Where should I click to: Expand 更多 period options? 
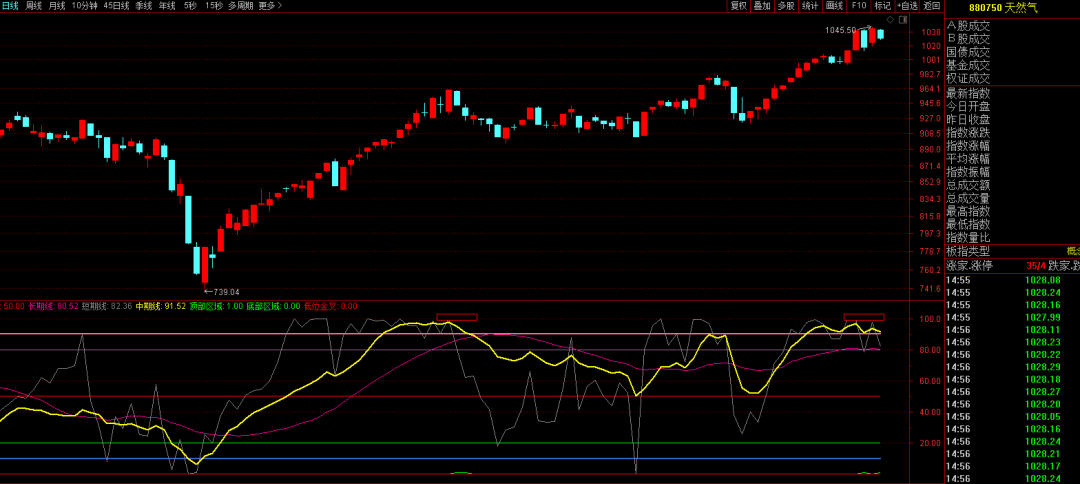point(269,6)
